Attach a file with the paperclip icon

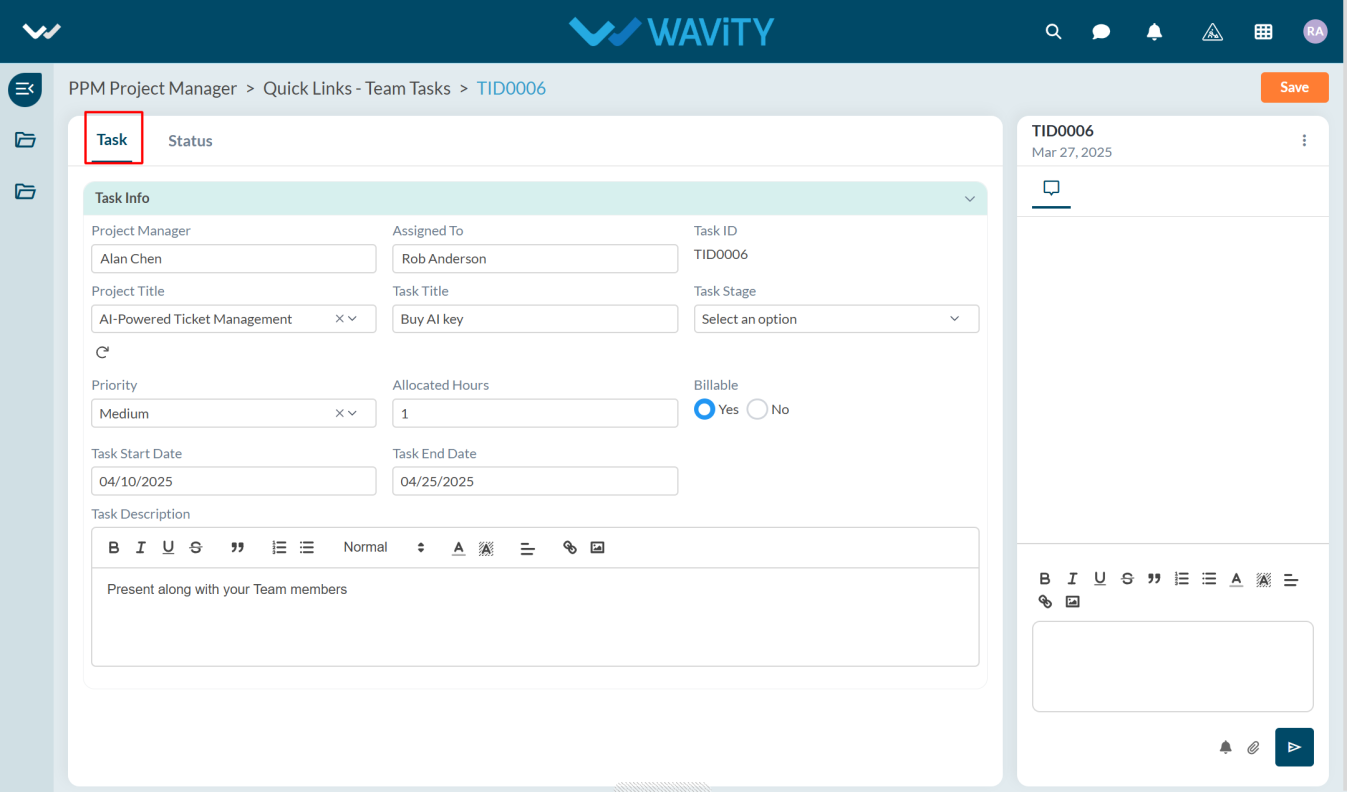pyautogui.click(x=1253, y=747)
